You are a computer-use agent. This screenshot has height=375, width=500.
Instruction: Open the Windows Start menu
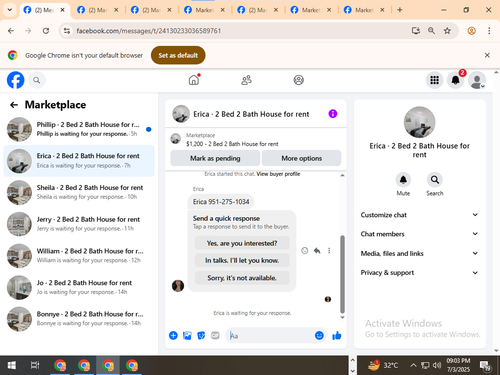click(x=11, y=365)
